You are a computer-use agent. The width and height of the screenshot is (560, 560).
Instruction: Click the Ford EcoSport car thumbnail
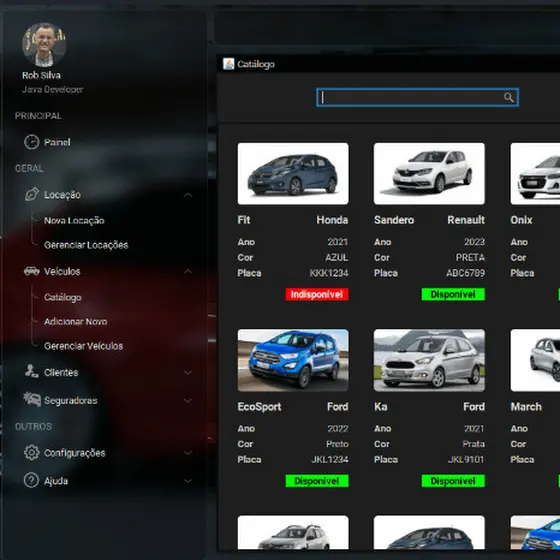pyautogui.click(x=293, y=360)
